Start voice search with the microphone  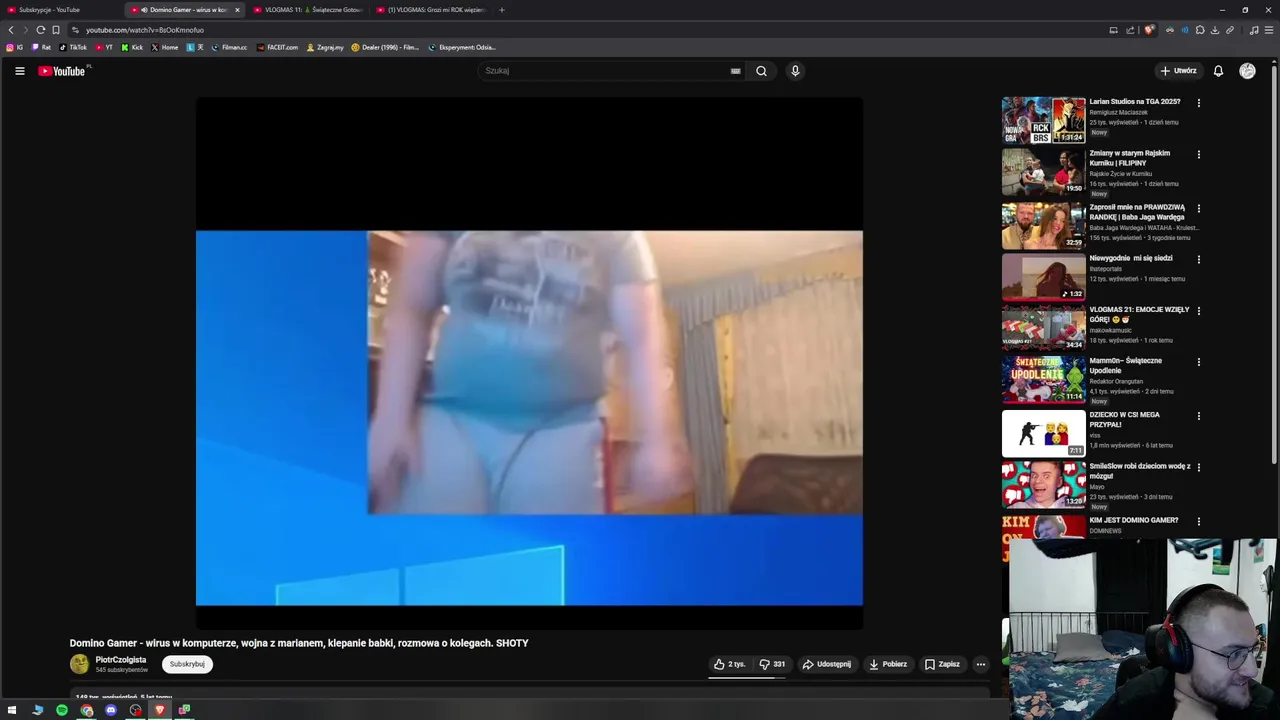795,71
